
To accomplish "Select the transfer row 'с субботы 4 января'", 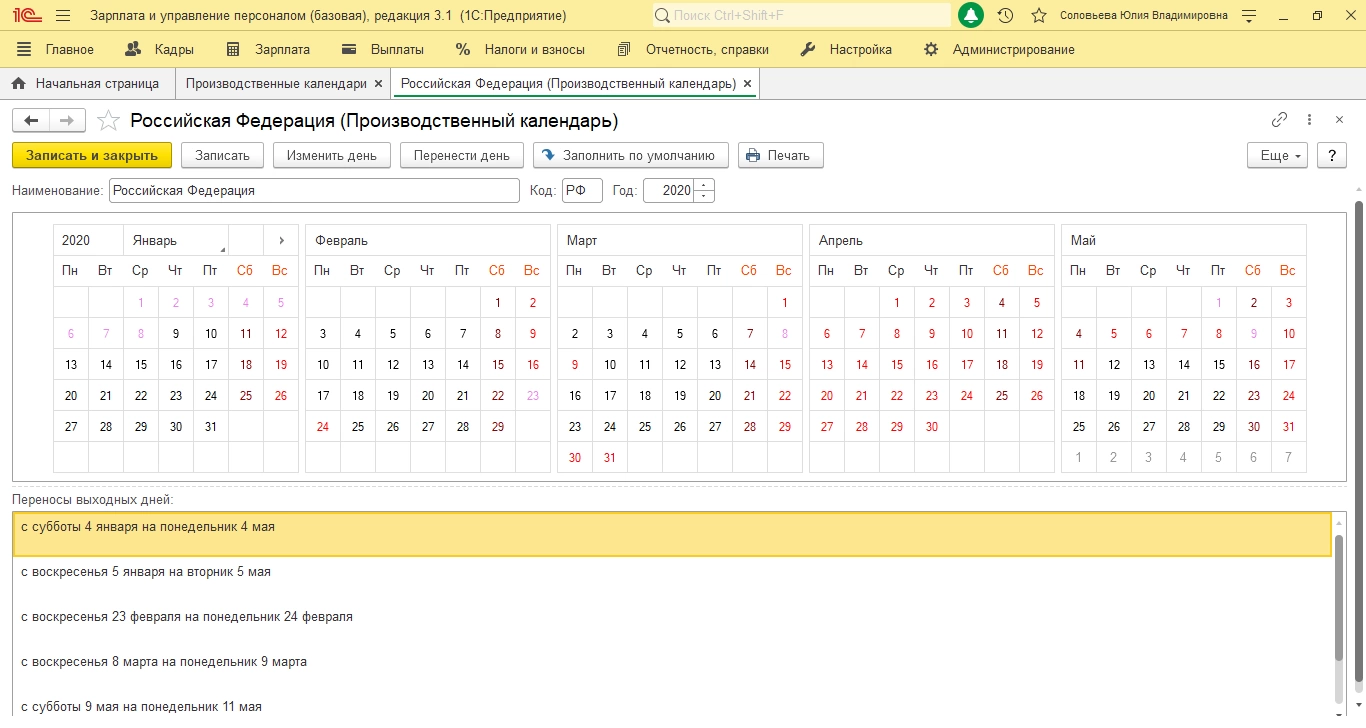I will 672,534.
